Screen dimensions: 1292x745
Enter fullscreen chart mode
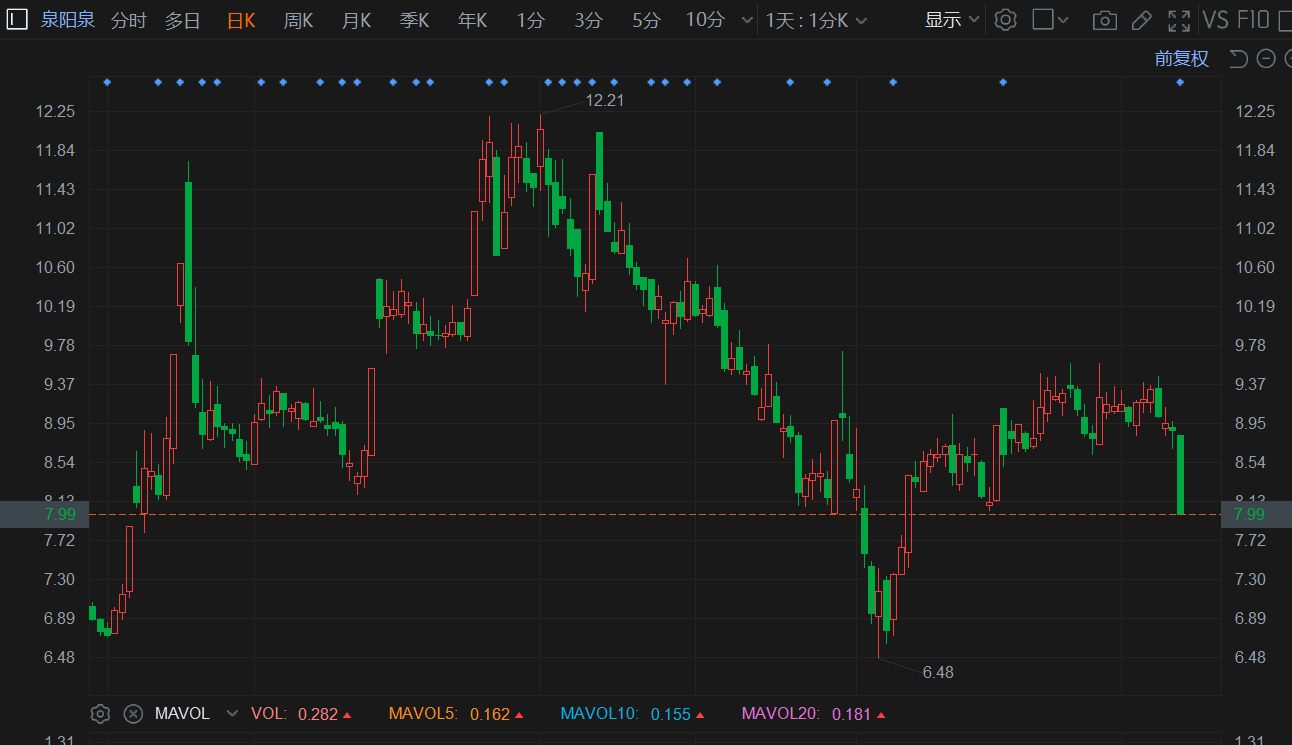(x=1179, y=20)
